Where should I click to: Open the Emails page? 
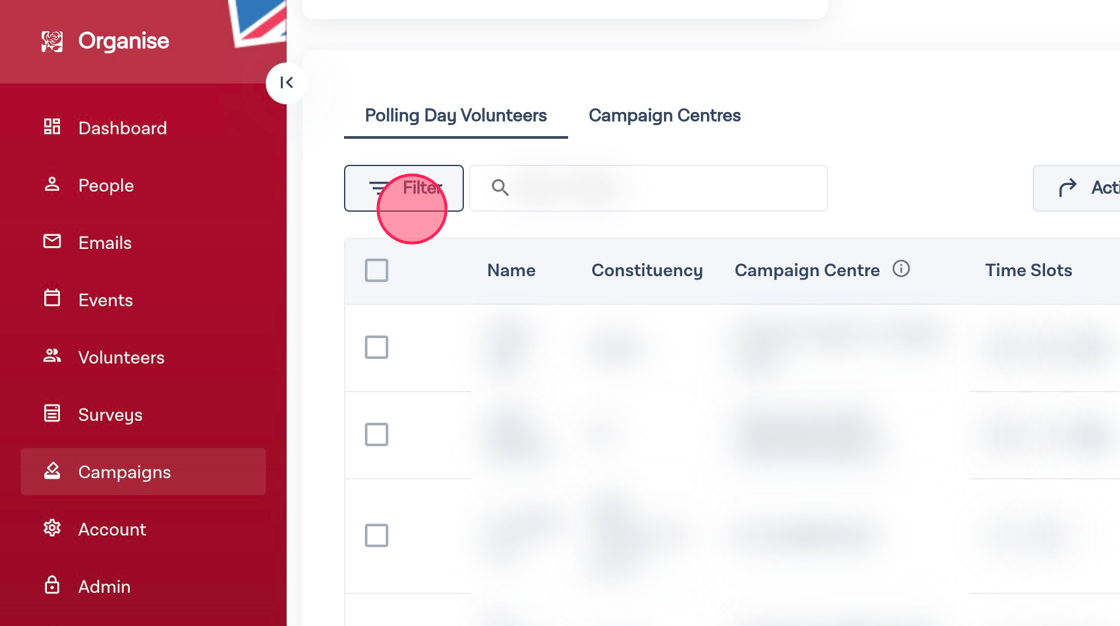[104, 243]
